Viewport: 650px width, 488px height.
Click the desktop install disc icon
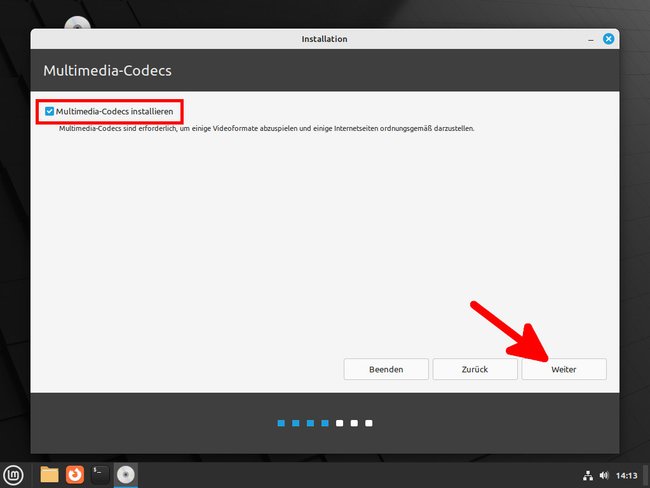[78, 23]
